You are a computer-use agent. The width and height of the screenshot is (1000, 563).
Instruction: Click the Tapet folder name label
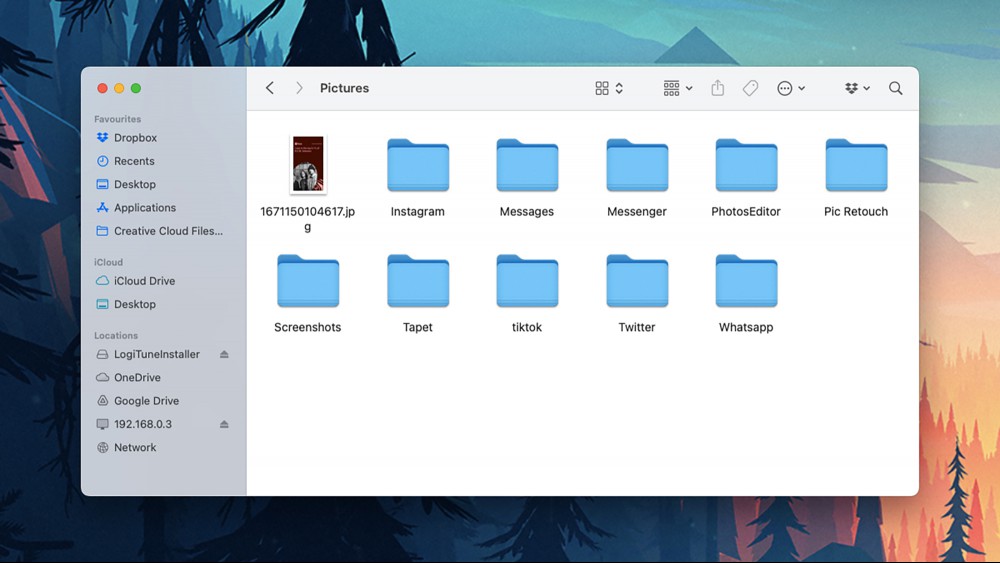(x=418, y=327)
